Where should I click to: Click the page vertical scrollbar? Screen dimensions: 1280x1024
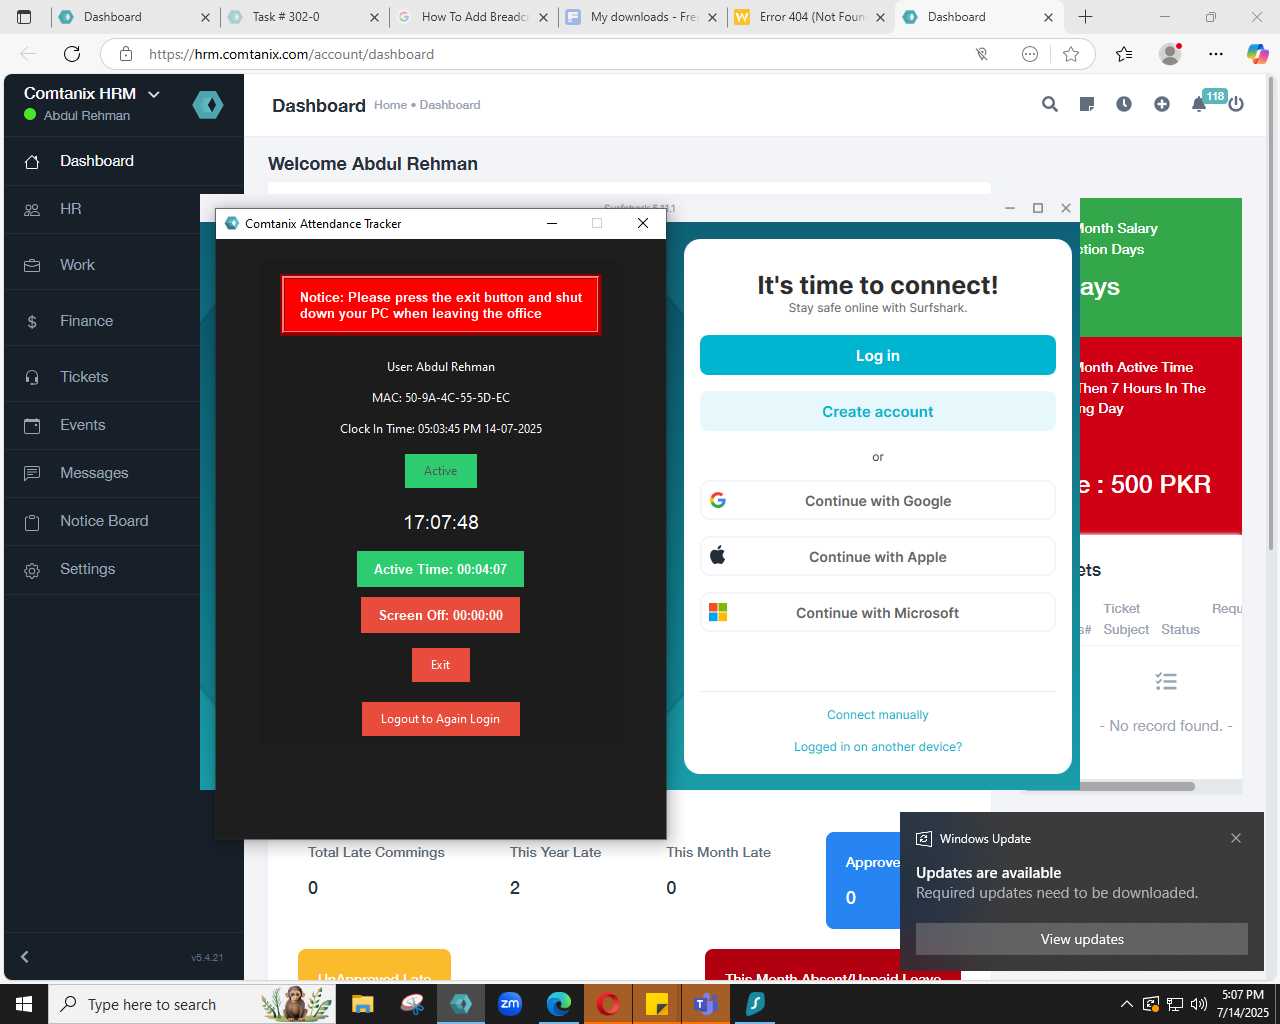click(1271, 312)
